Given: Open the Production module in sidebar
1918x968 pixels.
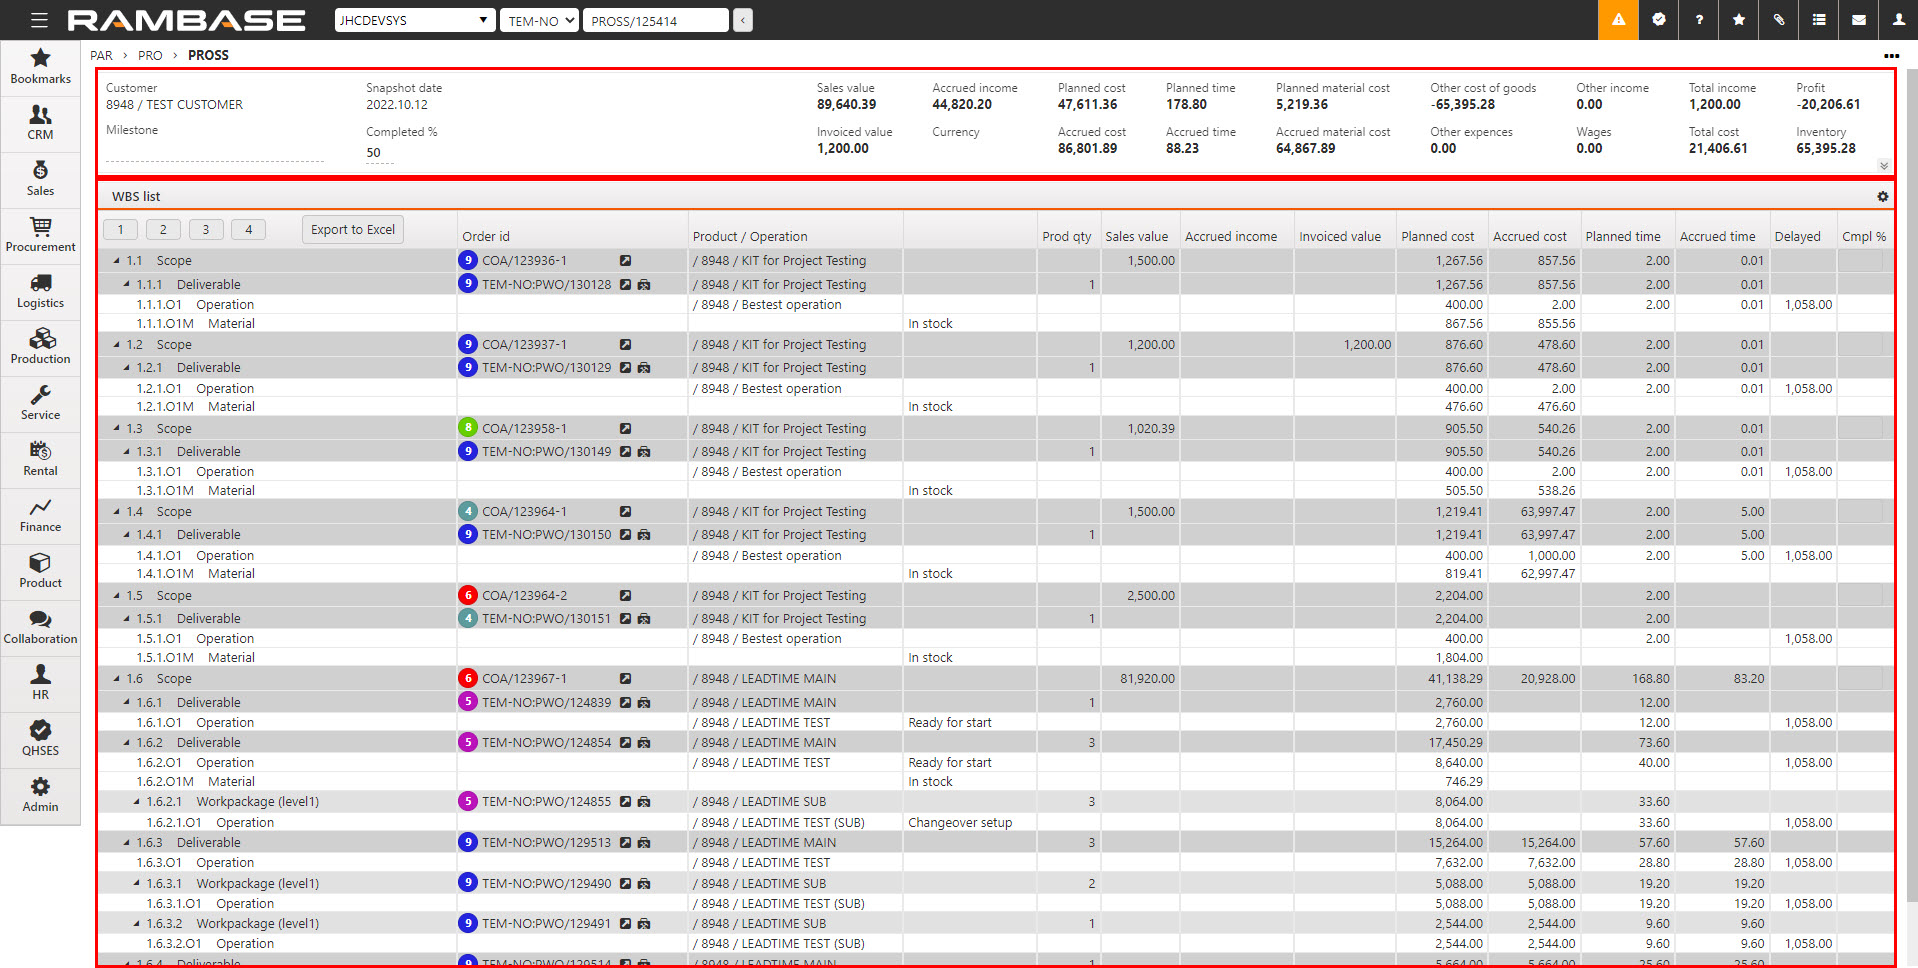Looking at the screenshot, I should (40, 346).
